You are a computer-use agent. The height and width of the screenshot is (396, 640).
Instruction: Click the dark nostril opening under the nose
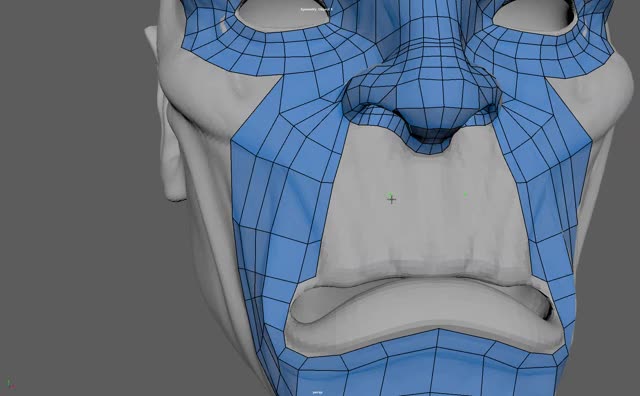tap(429, 132)
